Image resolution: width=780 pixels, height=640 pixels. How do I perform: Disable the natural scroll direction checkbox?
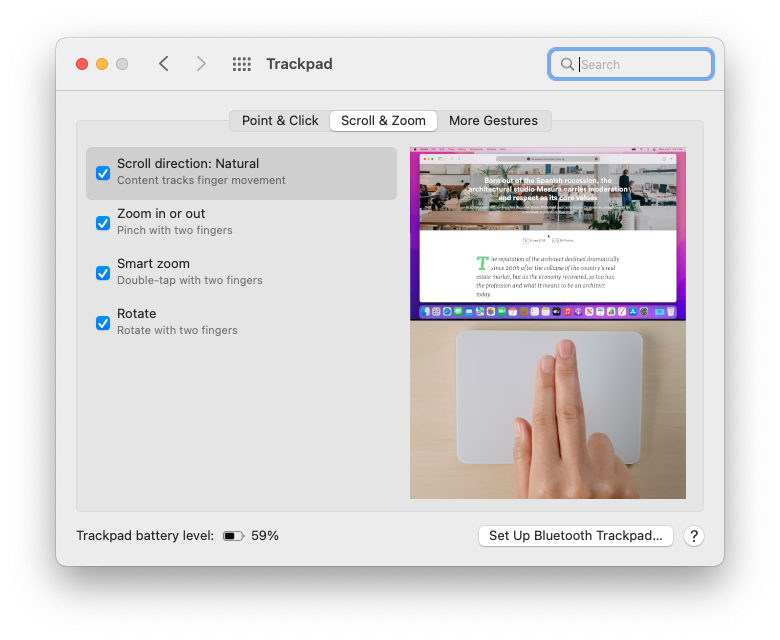point(103,173)
